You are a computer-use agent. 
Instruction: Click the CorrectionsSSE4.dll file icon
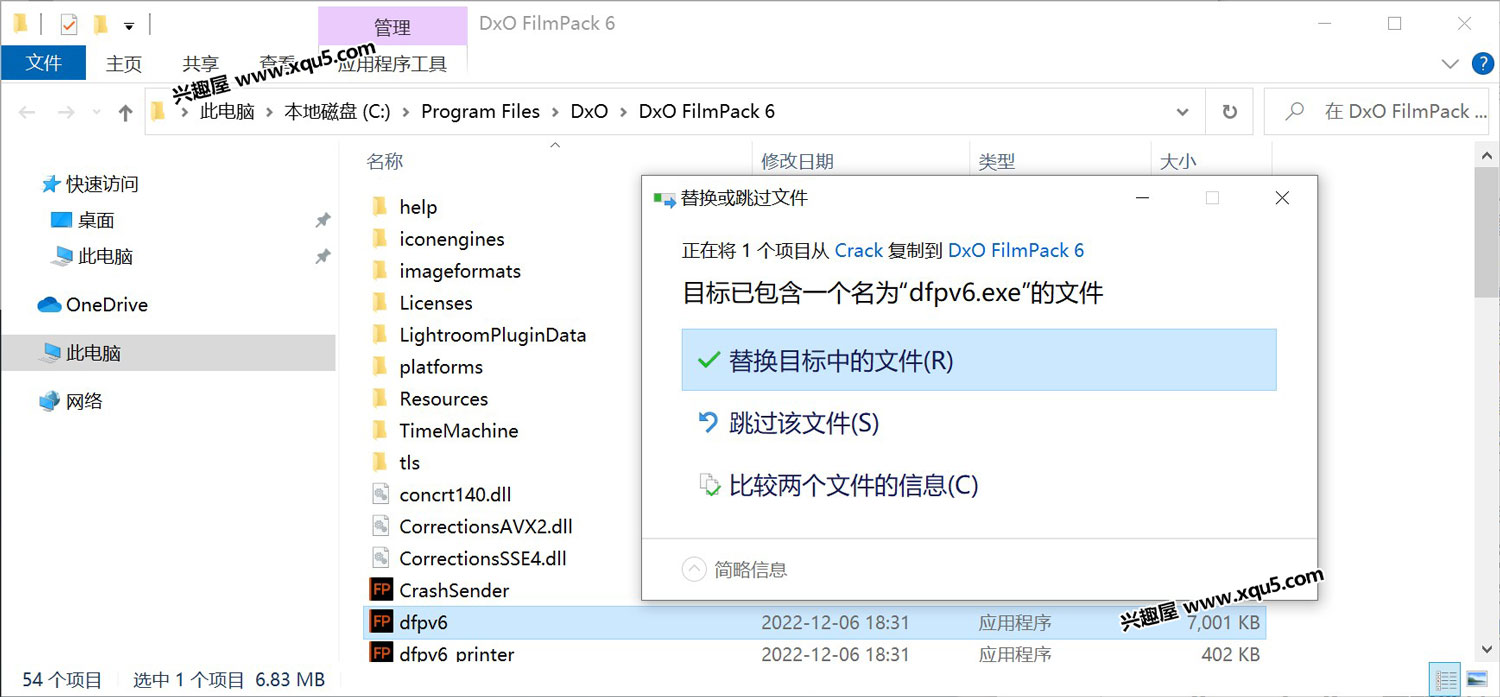[380, 558]
